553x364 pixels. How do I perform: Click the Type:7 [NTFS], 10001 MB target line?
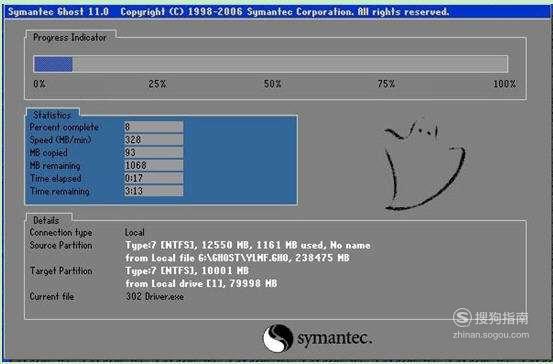click(187, 271)
